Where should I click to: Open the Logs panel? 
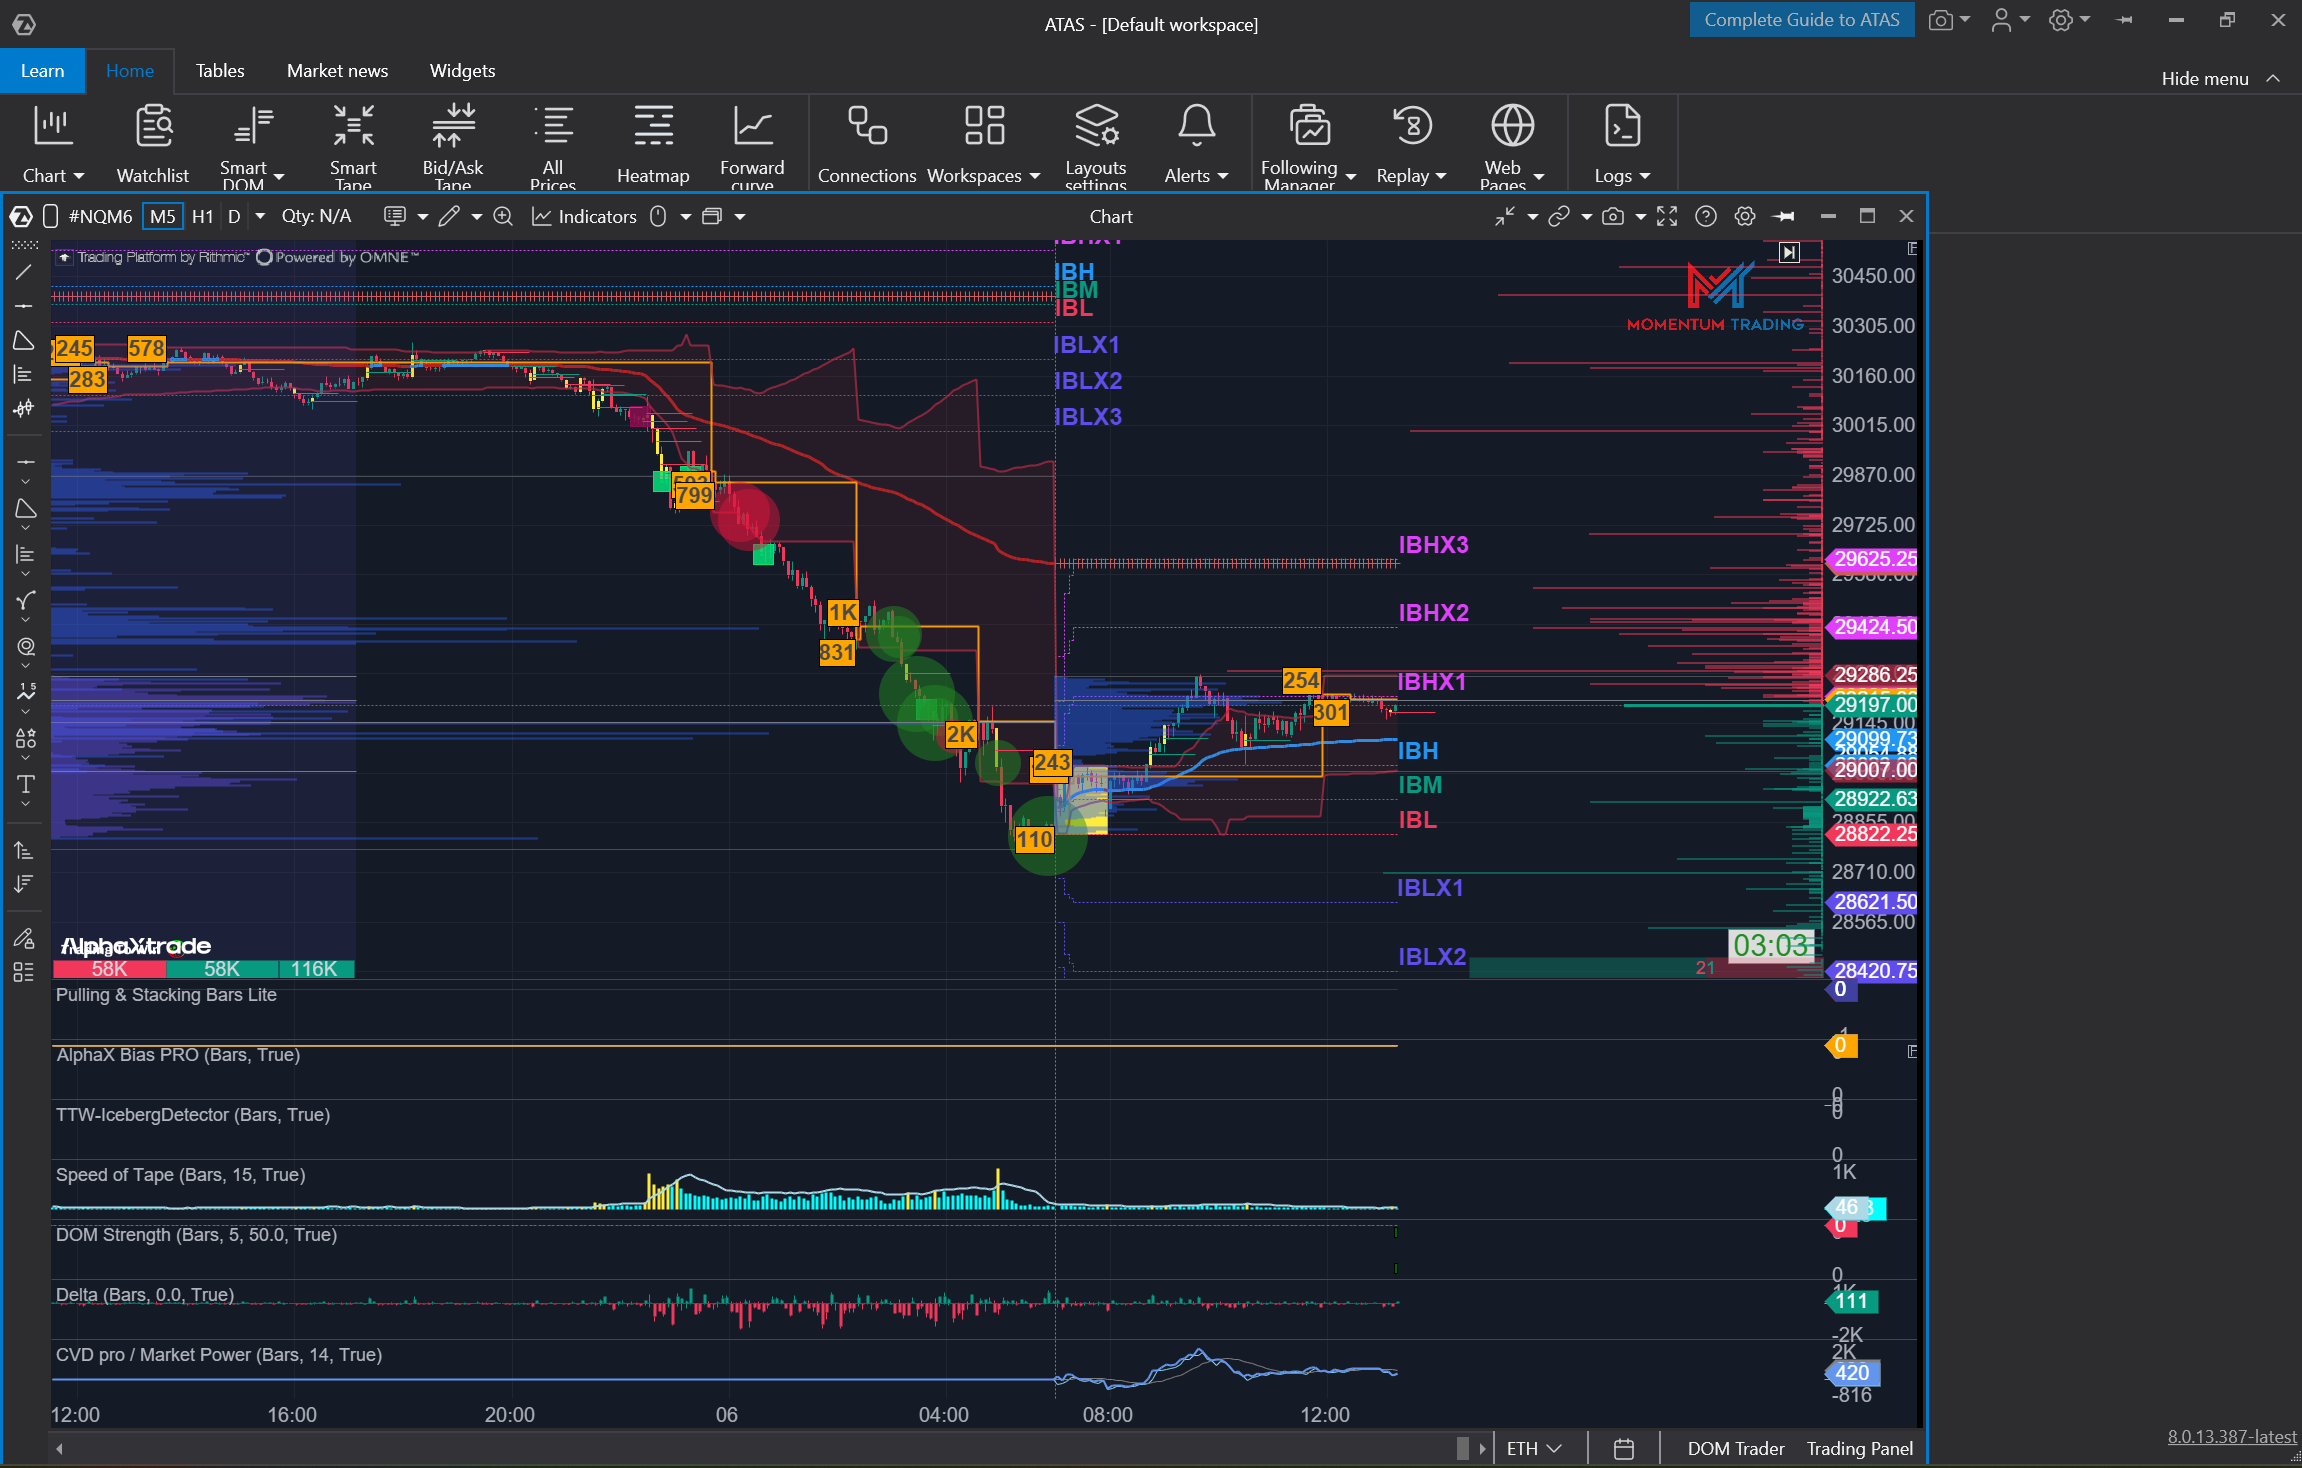(x=1622, y=144)
